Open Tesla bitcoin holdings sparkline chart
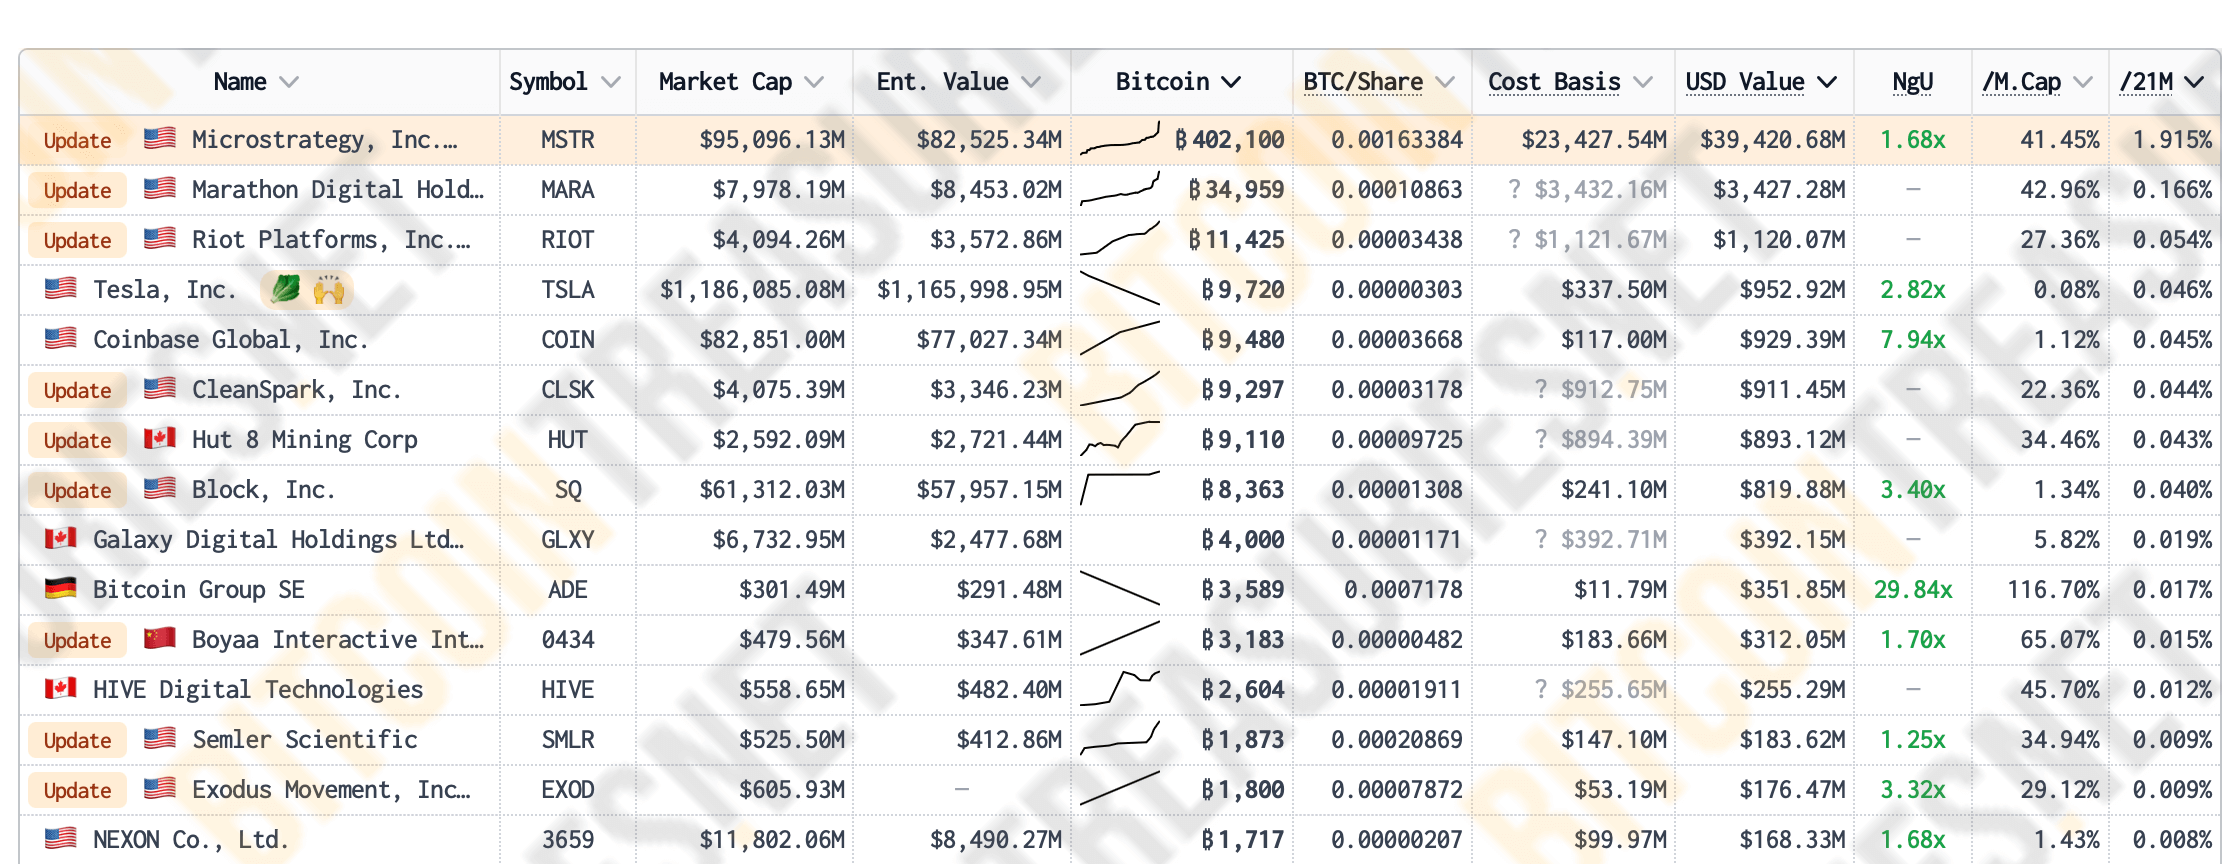This screenshot has width=2240, height=864. (x=1120, y=289)
